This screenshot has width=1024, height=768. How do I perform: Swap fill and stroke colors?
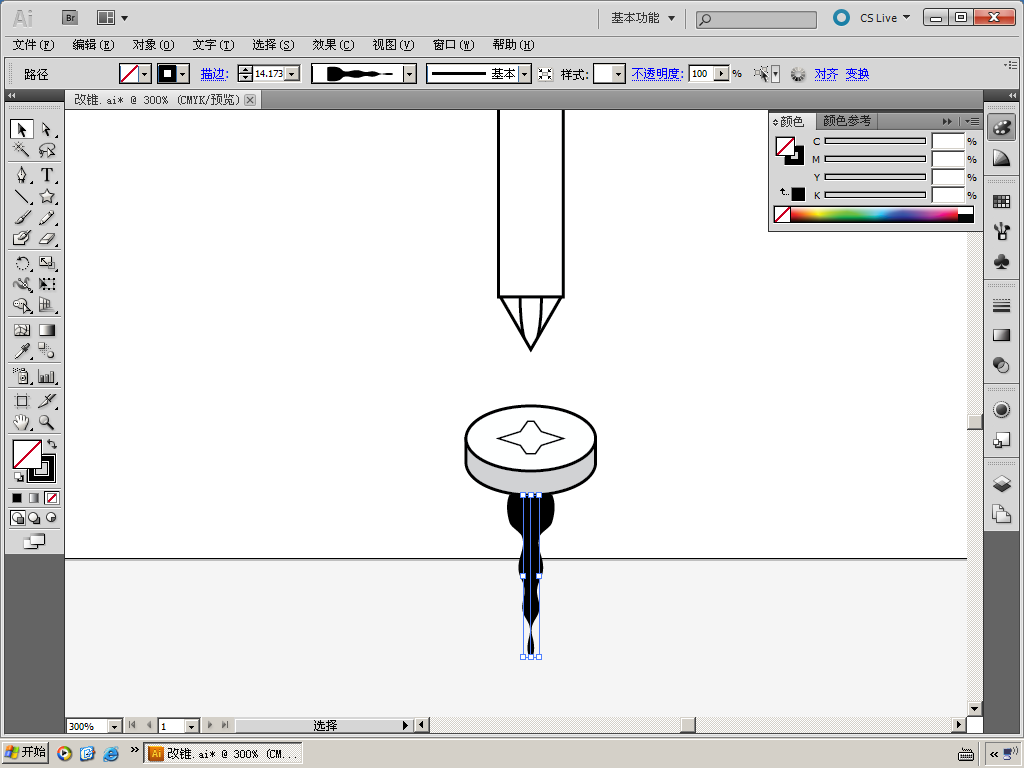pos(52,444)
